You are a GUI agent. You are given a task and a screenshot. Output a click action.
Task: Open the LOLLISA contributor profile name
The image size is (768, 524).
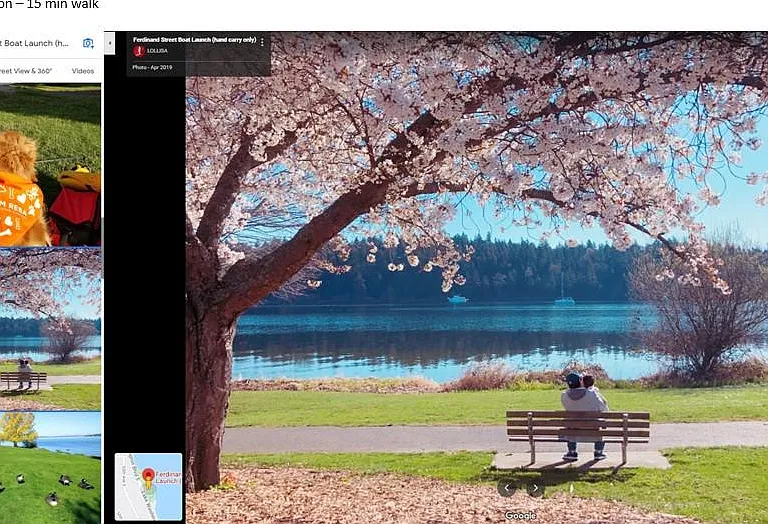157,51
